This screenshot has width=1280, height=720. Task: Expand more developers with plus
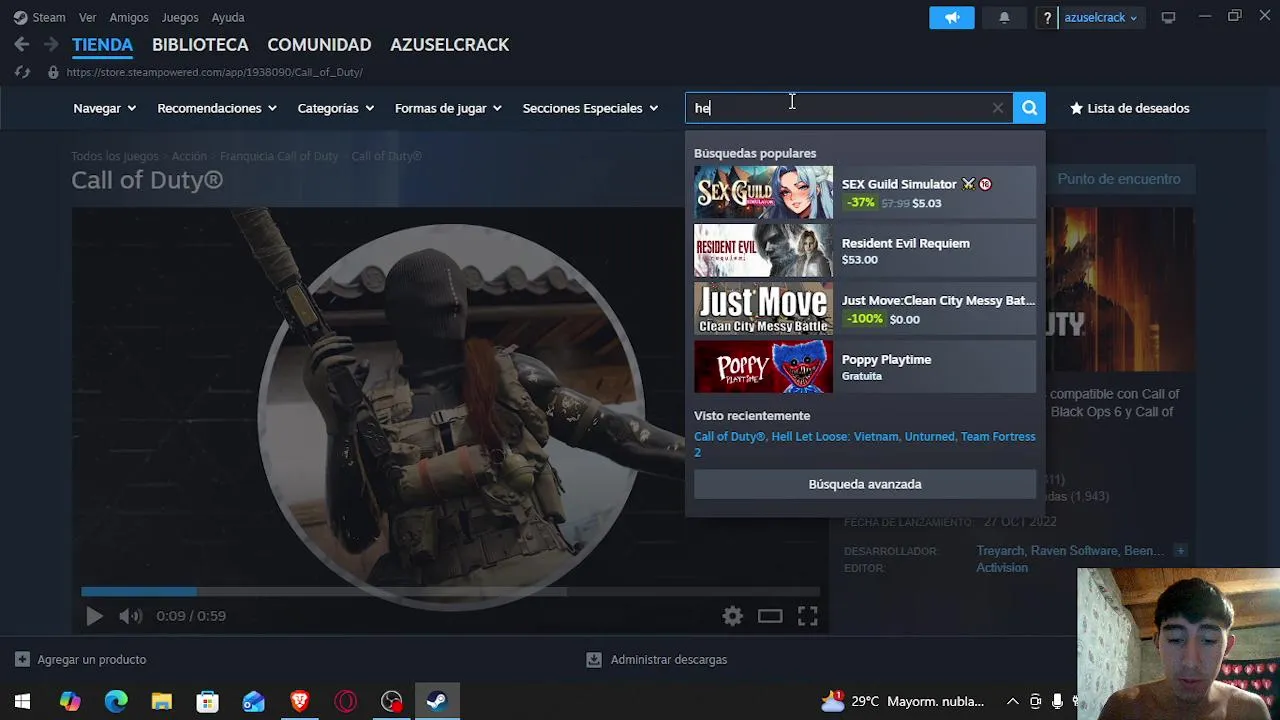[1180, 550]
